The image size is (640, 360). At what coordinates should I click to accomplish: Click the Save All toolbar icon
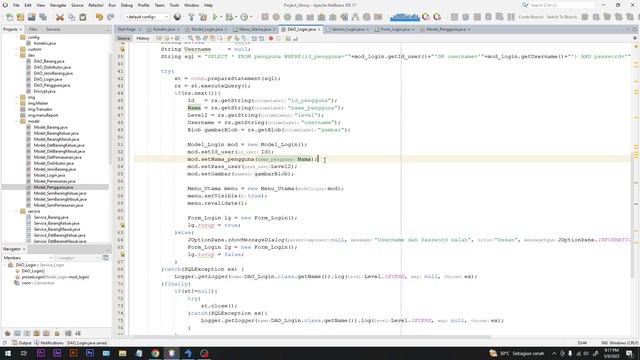[x=43, y=17]
